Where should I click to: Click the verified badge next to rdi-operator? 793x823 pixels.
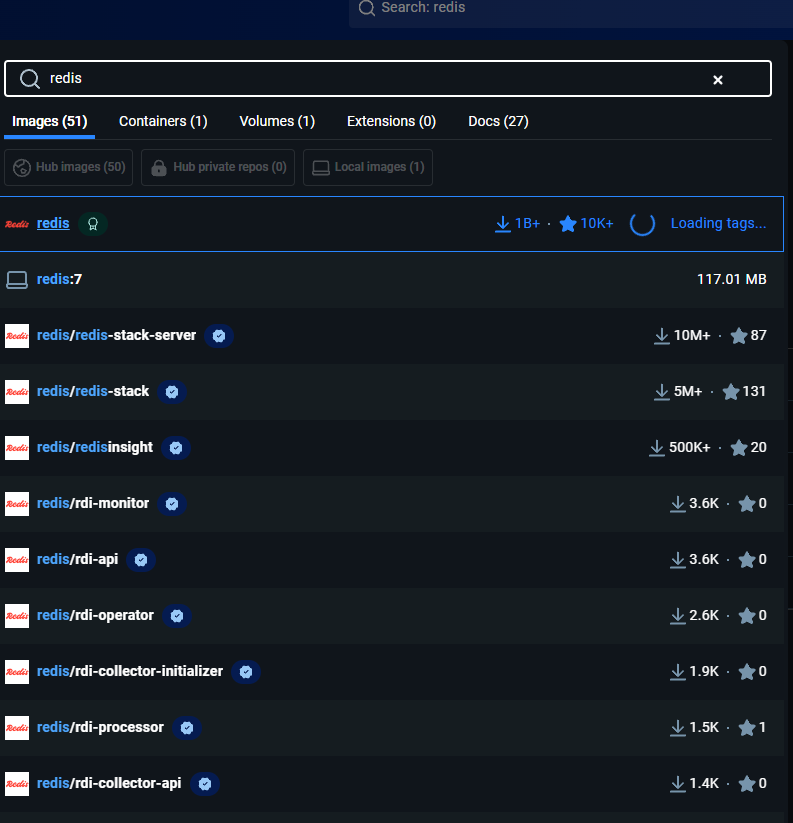click(177, 616)
